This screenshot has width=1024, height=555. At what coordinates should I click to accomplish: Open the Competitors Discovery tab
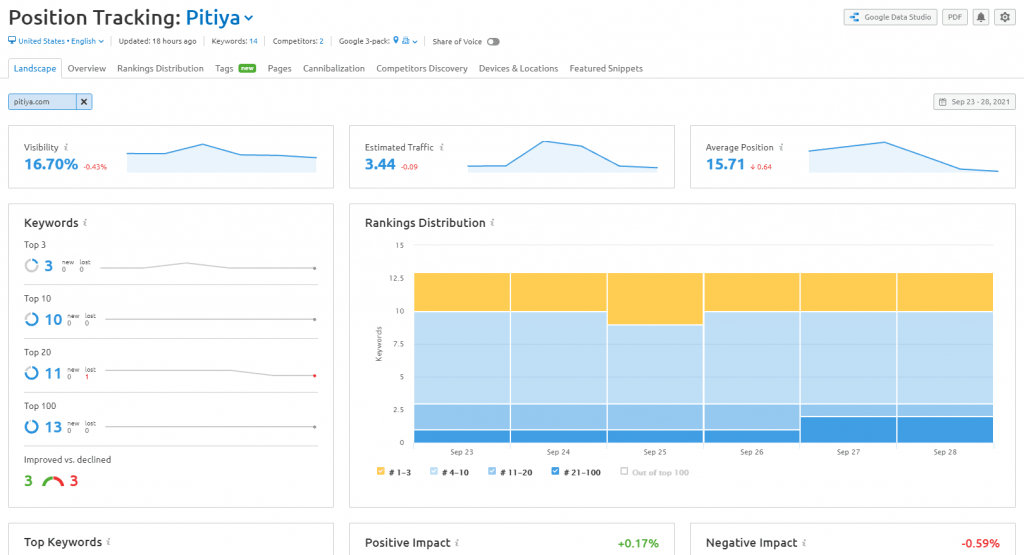pos(422,69)
